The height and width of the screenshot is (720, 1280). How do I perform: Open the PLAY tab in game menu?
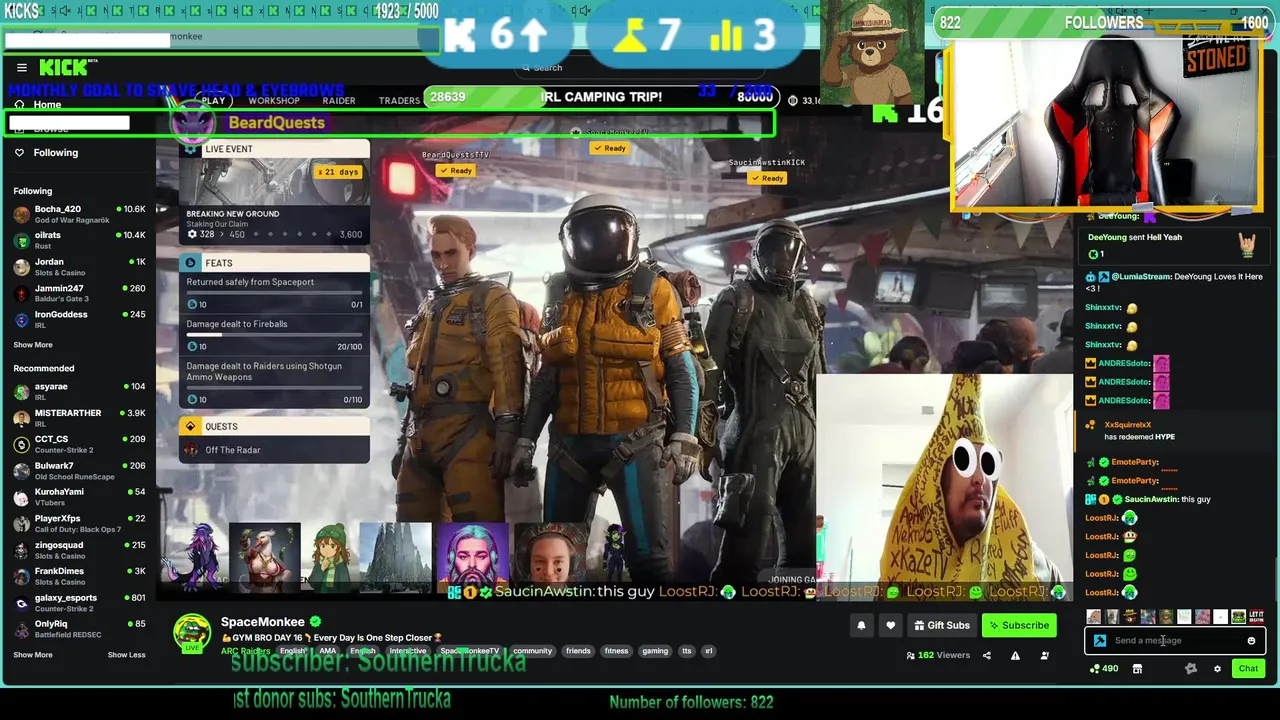213,101
